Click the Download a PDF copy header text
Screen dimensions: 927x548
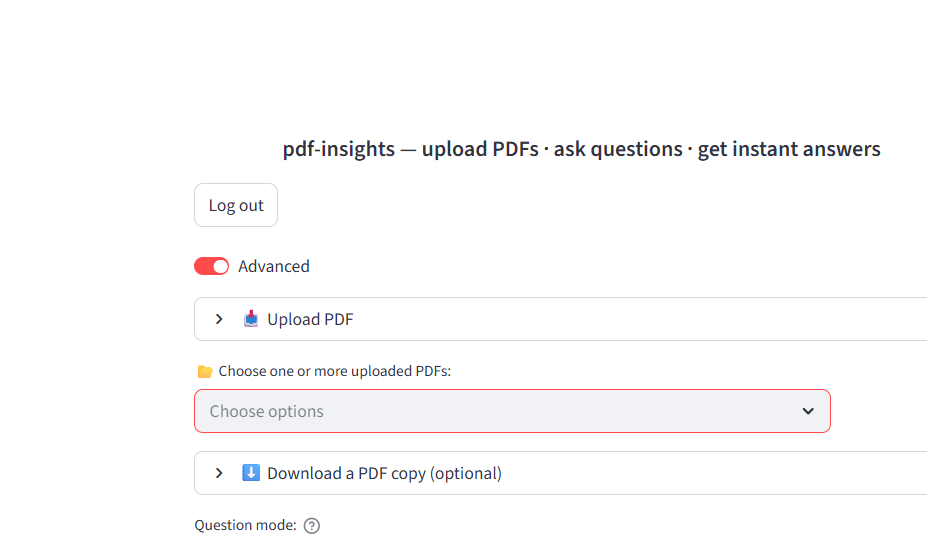coord(384,473)
